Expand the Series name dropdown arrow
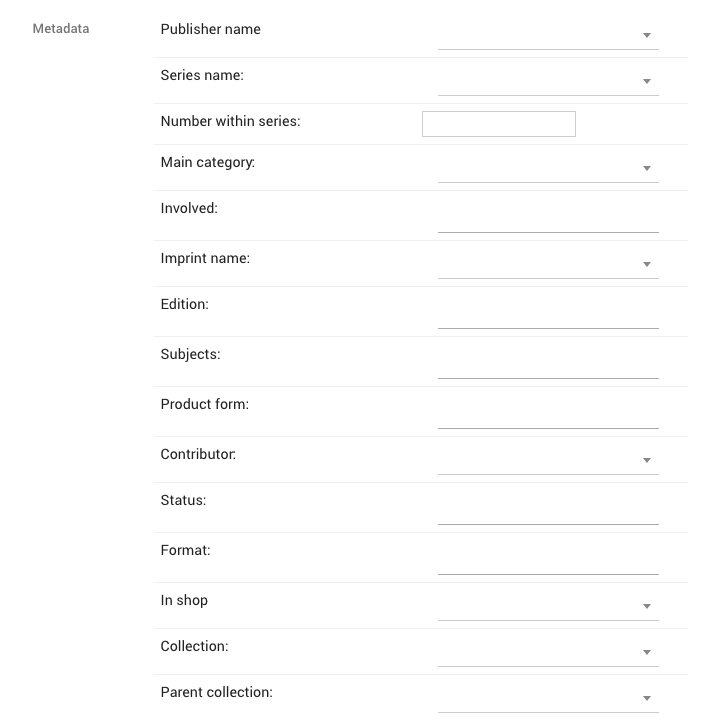 647,82
